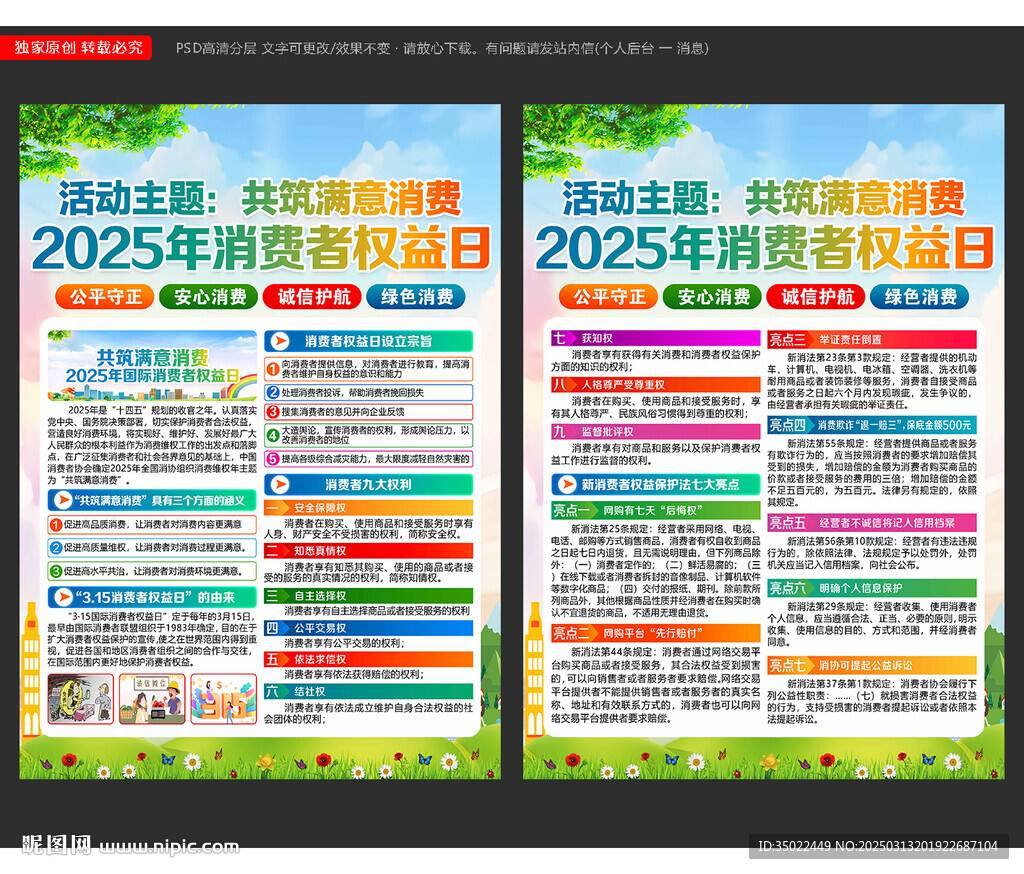Screen dimensions: 1024x874
Task: Click the 九 监督批评权 heading bar
Action: pos(656,432)
